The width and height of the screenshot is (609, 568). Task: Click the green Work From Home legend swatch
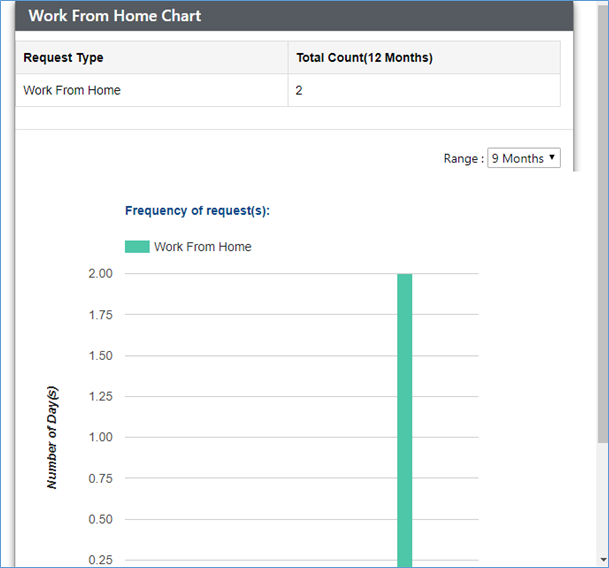137,247
